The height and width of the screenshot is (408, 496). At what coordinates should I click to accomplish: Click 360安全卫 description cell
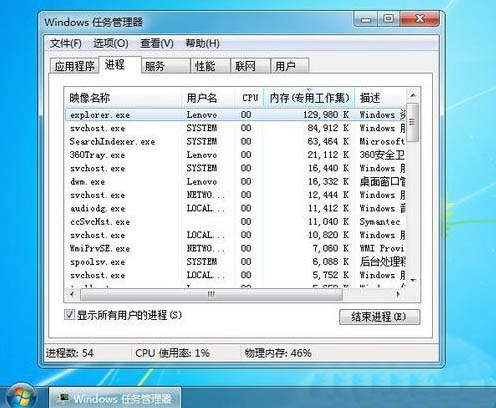coord(382,155)
